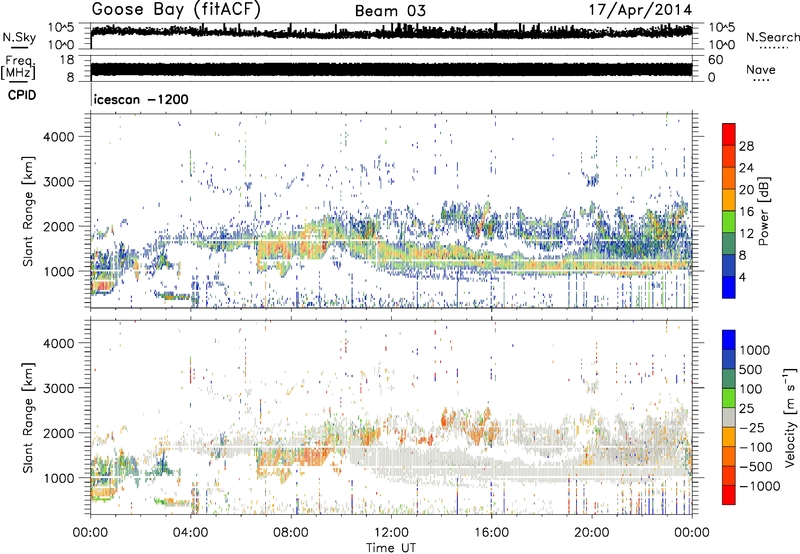Click the 10^5 tick beside N.Sky

click(61, 27)
